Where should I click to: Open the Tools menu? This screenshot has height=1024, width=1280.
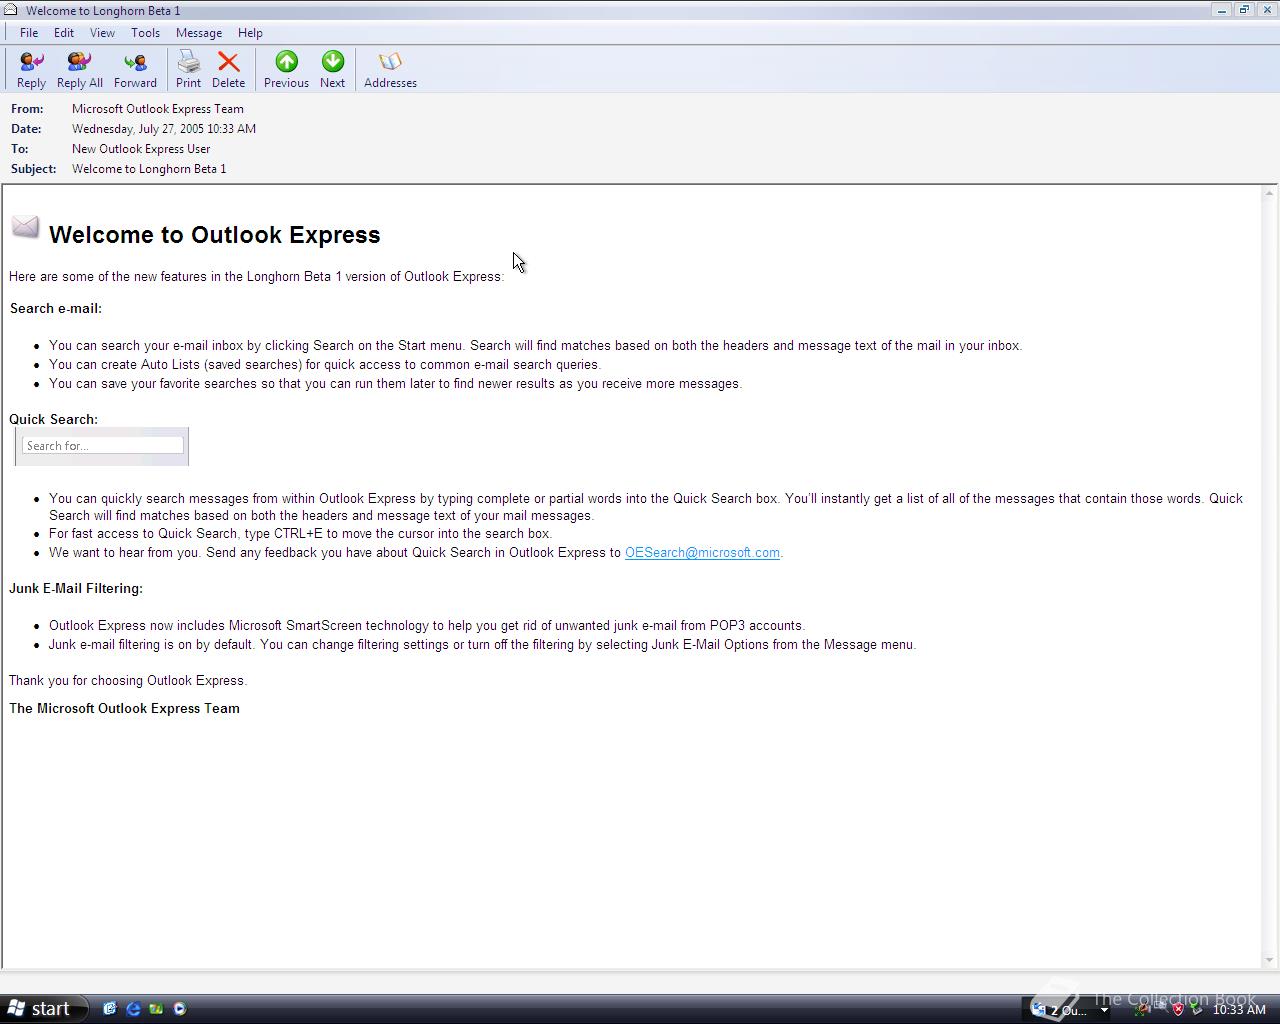coord(145,33)
